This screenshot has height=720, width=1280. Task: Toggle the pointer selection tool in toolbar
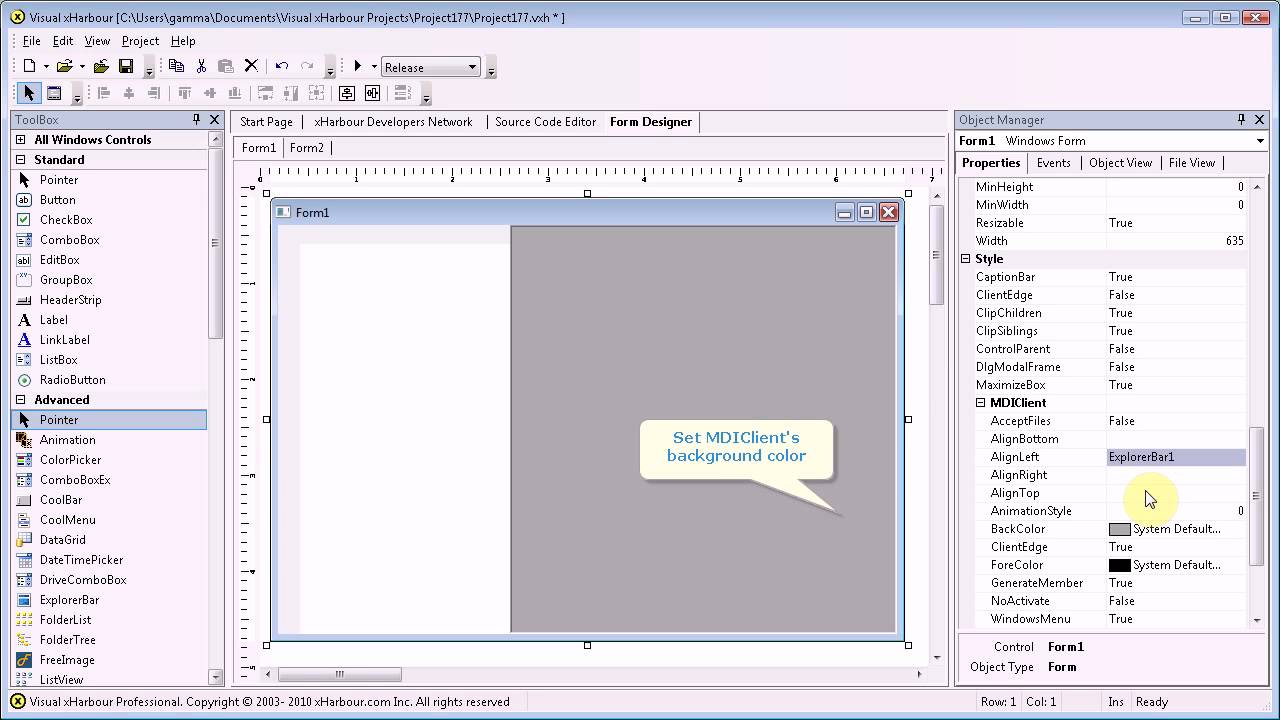(x=28, y=93)
